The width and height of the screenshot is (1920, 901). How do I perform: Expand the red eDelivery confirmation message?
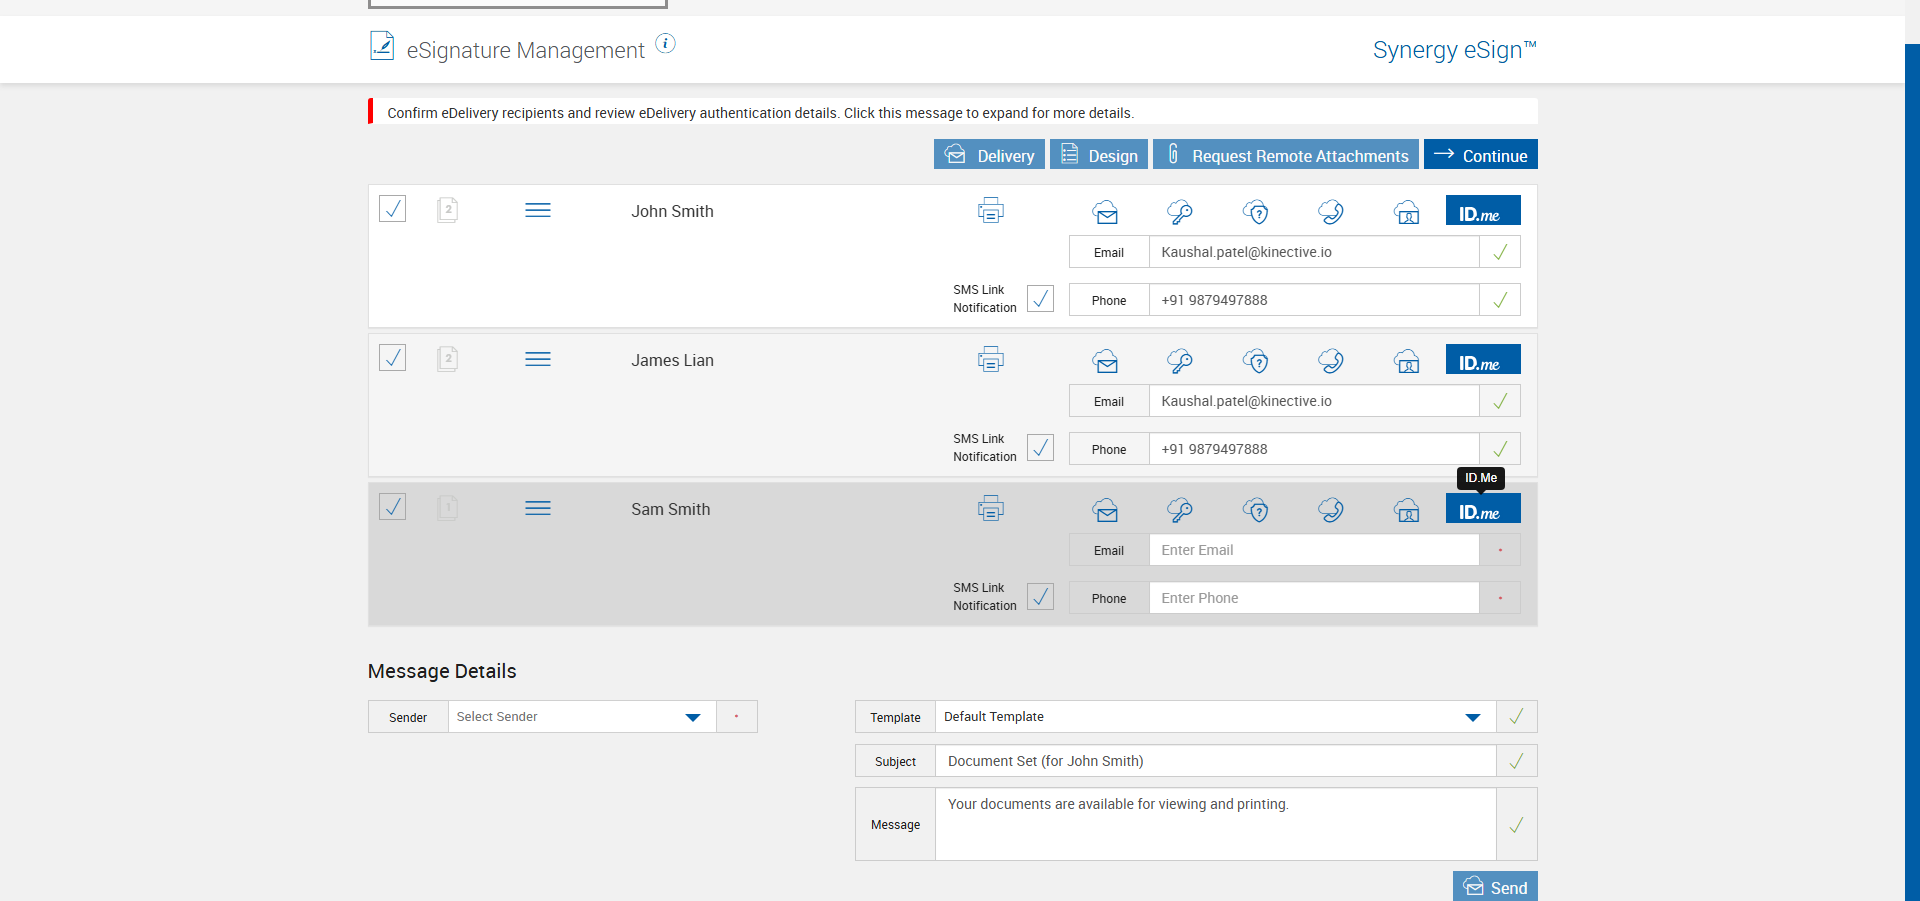coord(760,113)
